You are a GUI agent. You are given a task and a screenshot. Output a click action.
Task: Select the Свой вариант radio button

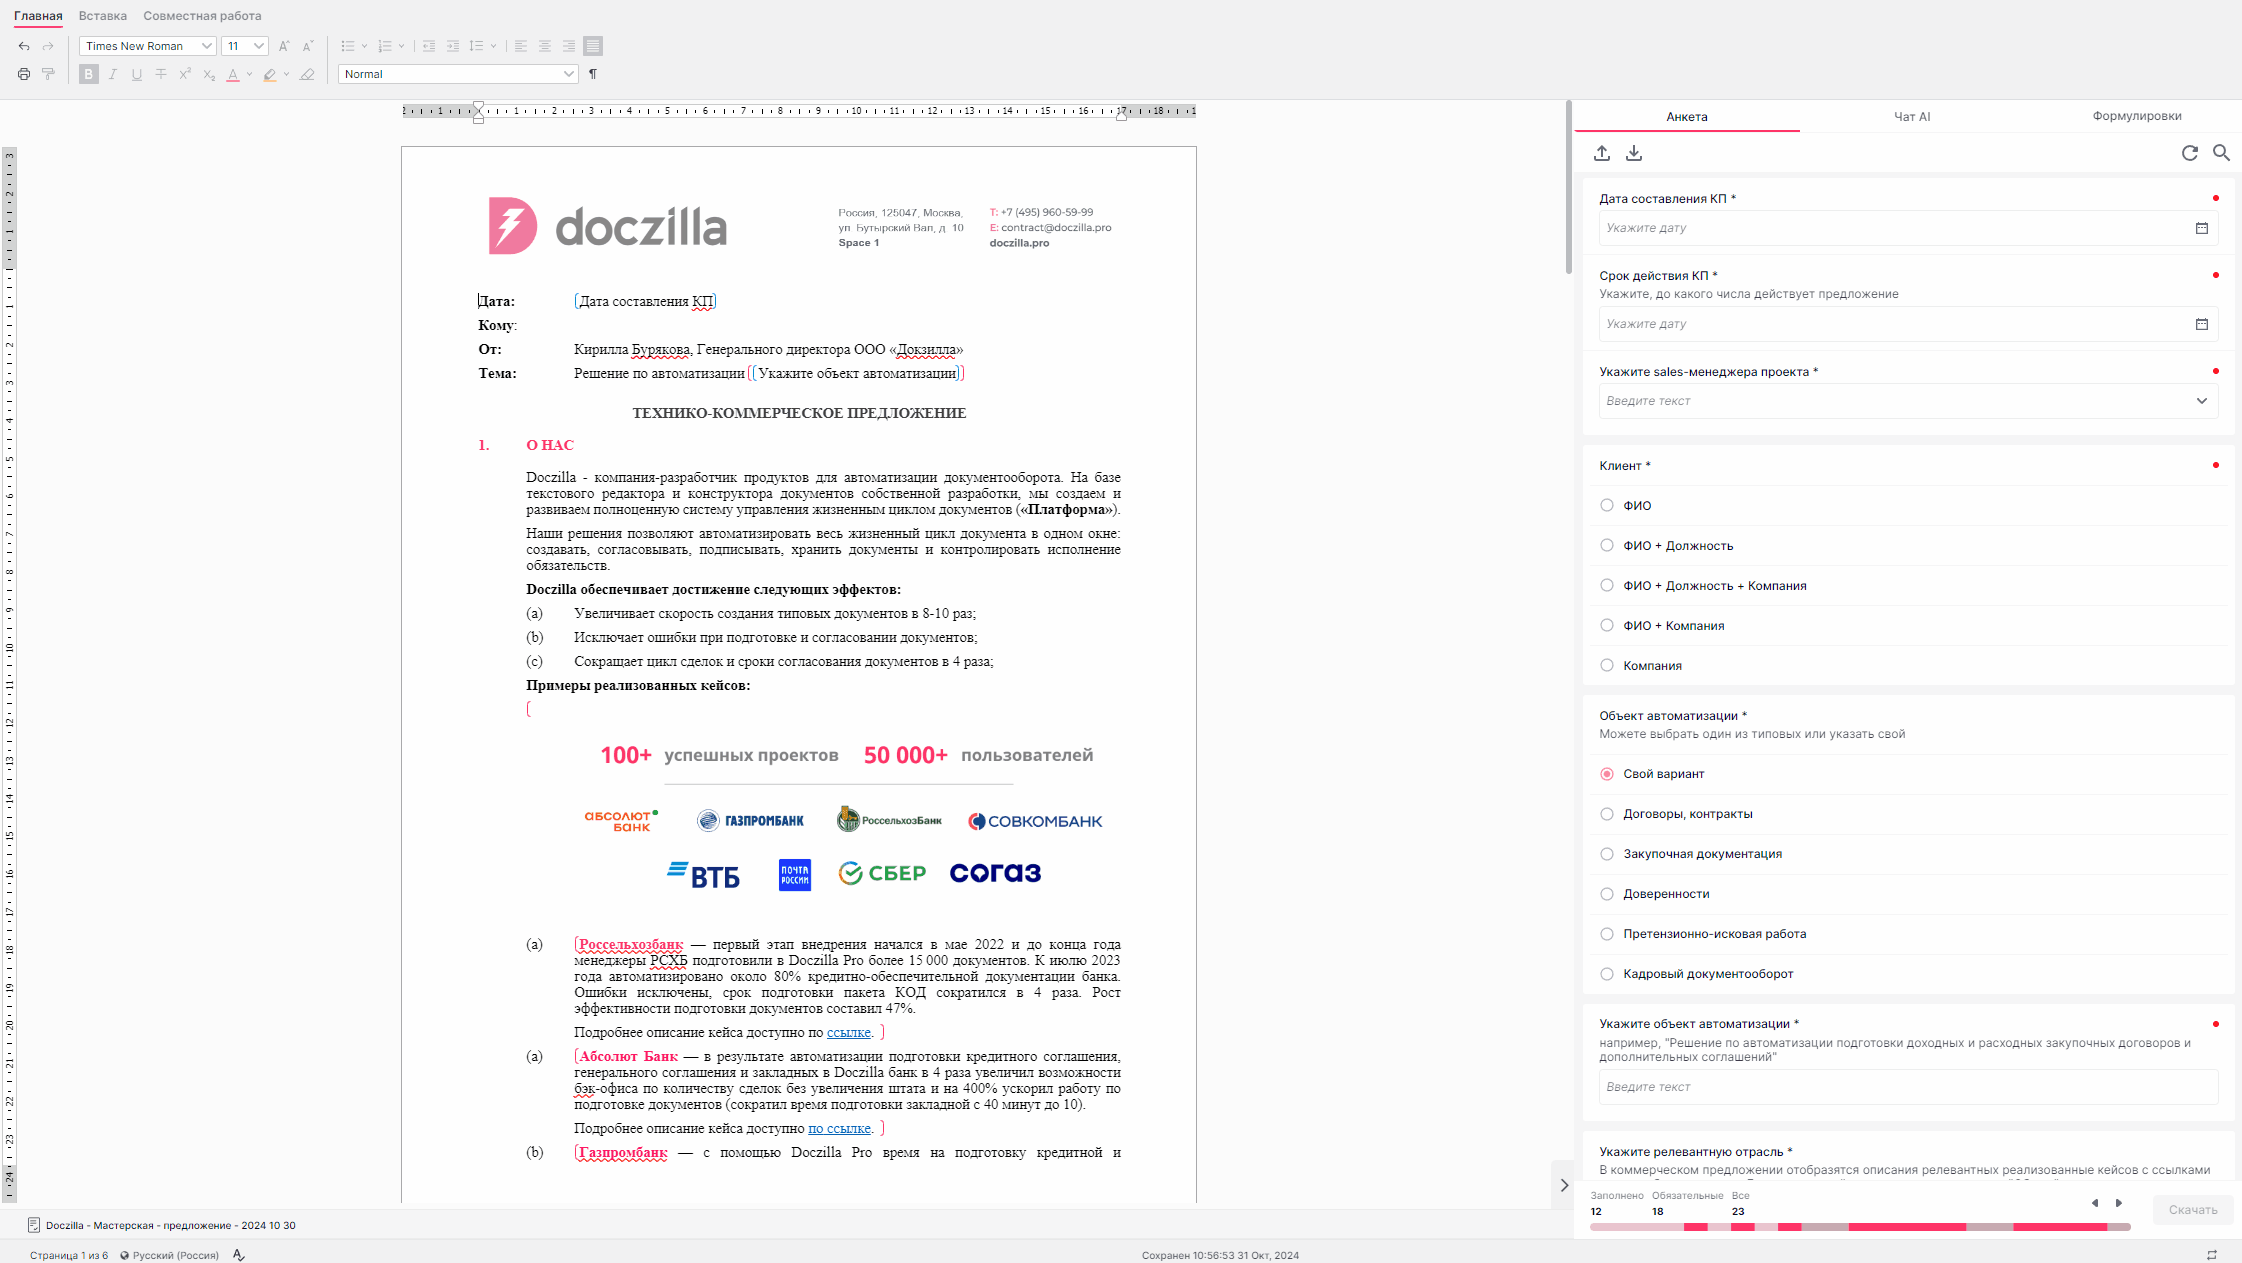[1607, 774]
